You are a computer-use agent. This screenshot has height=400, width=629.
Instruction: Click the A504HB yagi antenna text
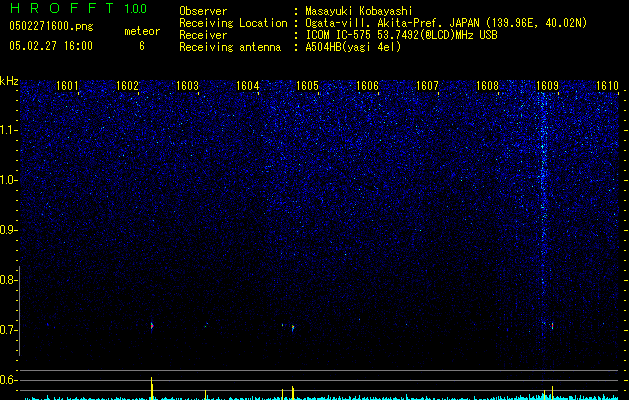point(353,47)
